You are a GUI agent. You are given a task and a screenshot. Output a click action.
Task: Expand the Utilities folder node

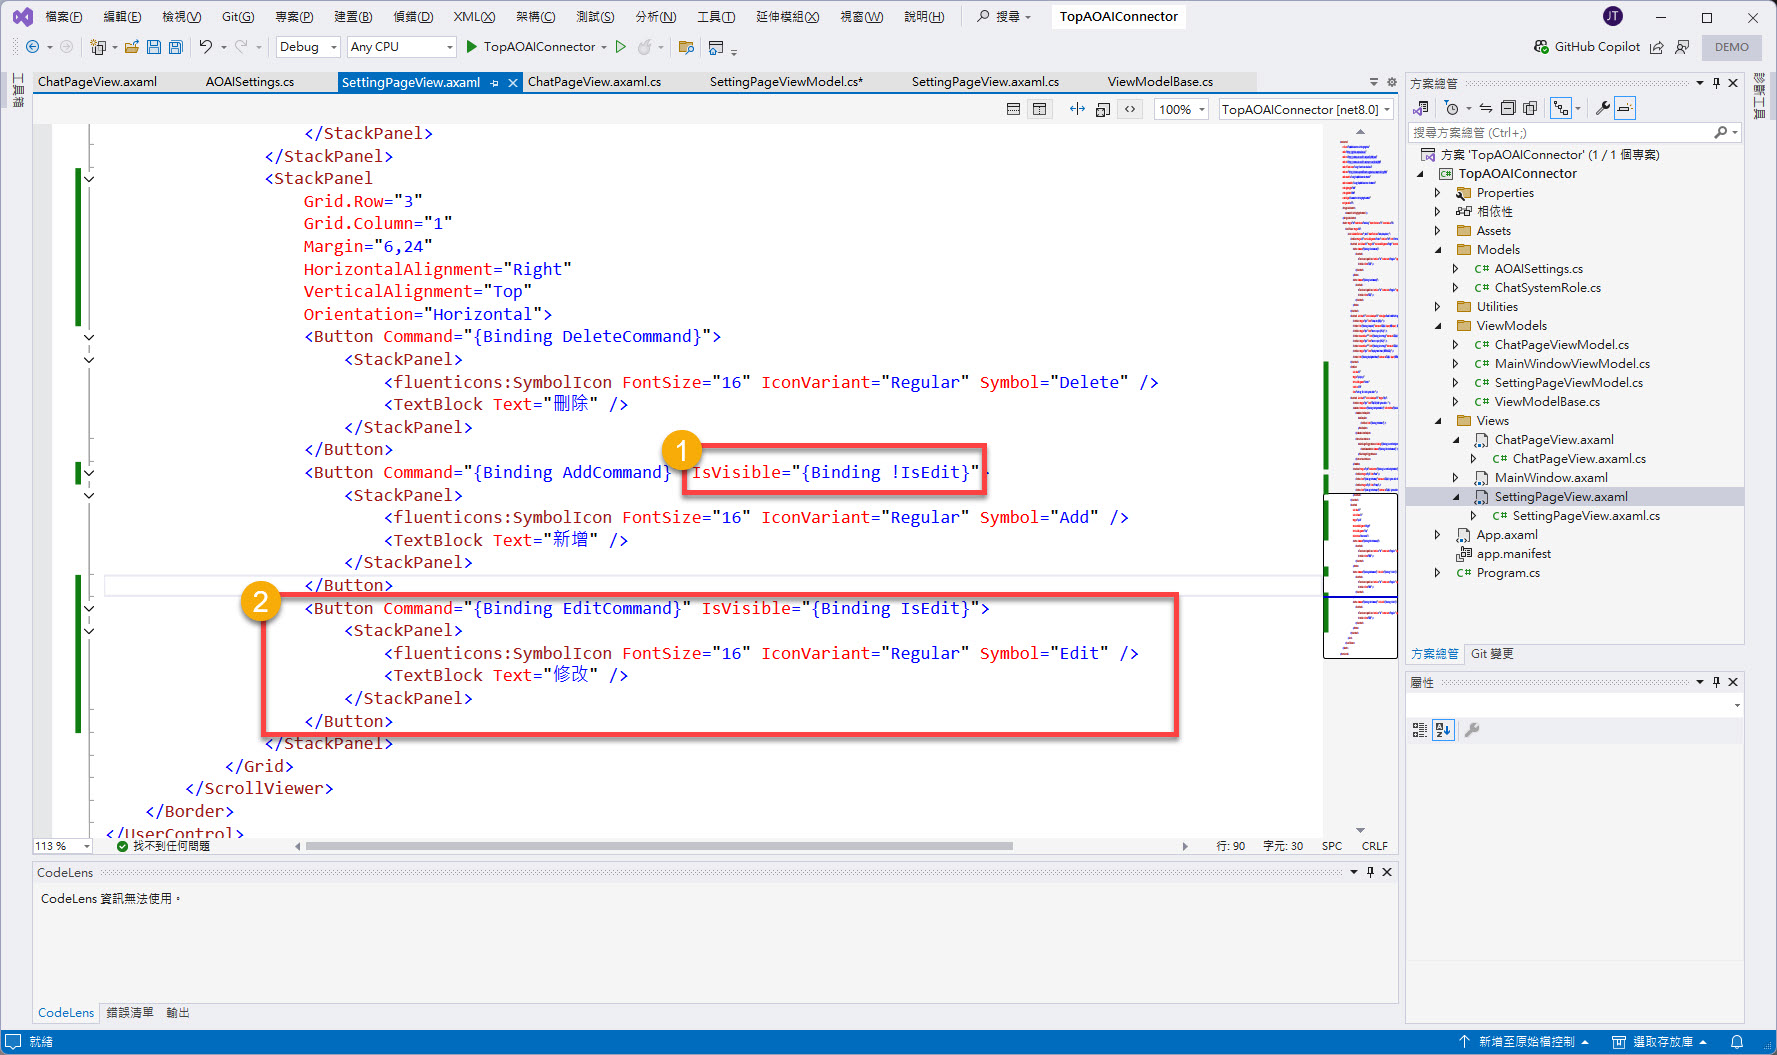pos(1438,307)
